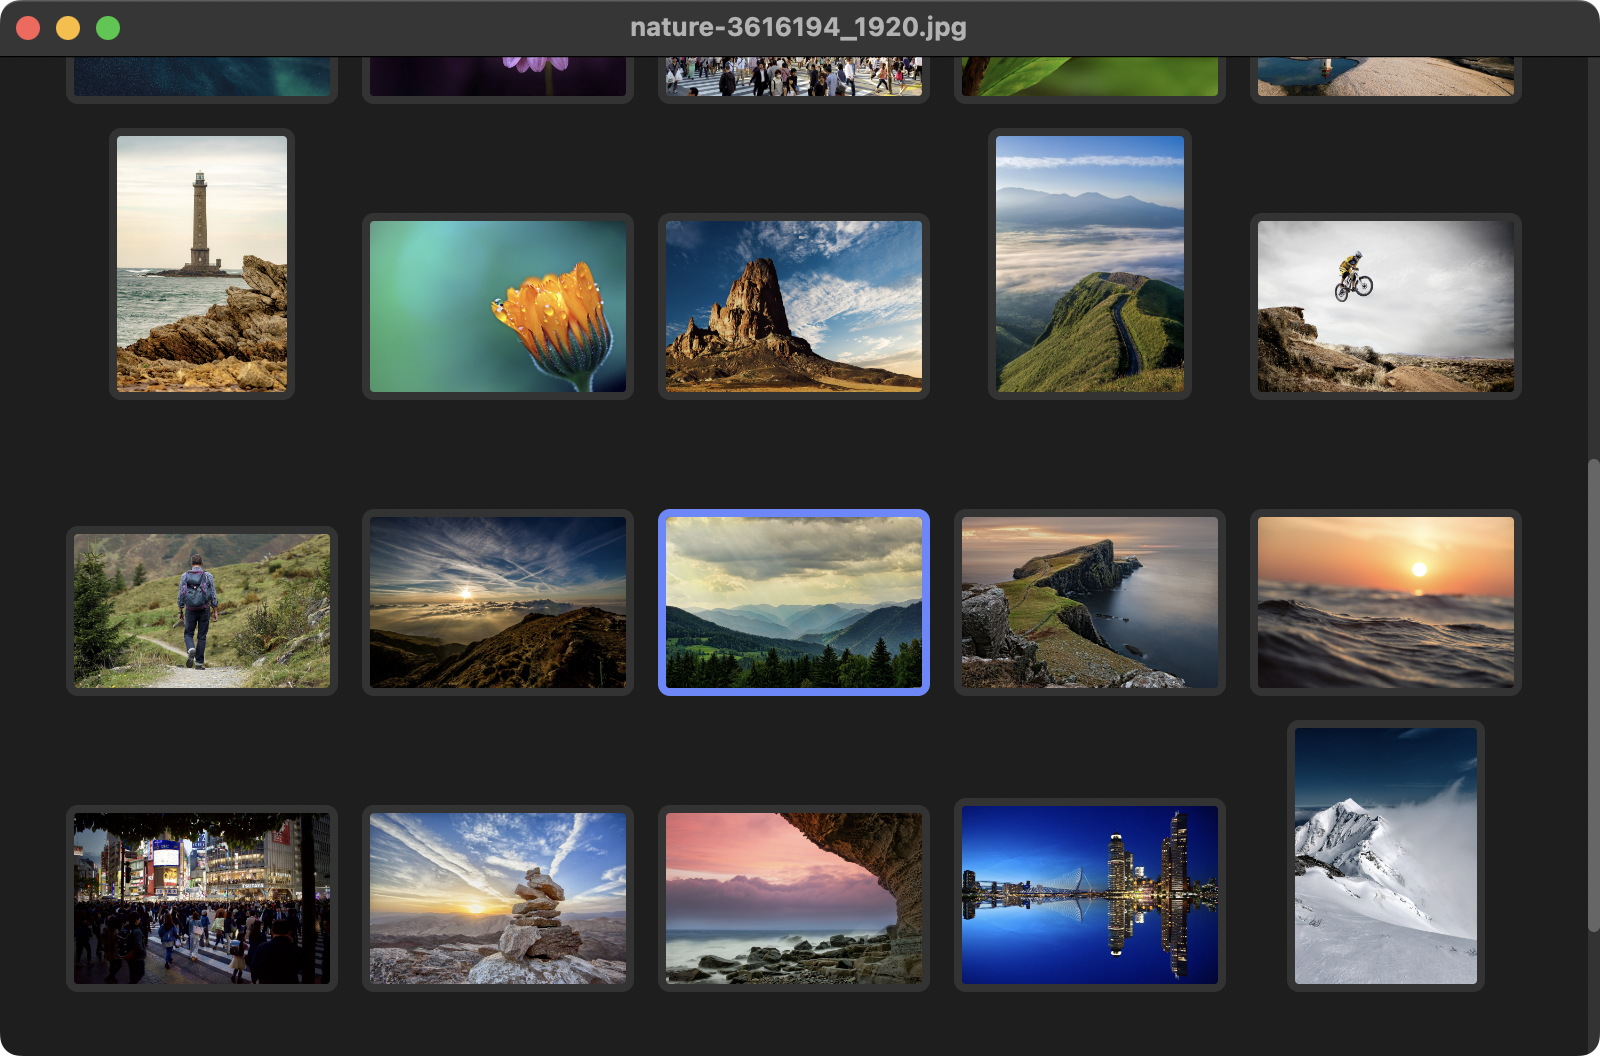This screenshot has width=1600, height=1056.
Task: Open the orange flower with dewdrops photo
Action: (x=498, y=306)
